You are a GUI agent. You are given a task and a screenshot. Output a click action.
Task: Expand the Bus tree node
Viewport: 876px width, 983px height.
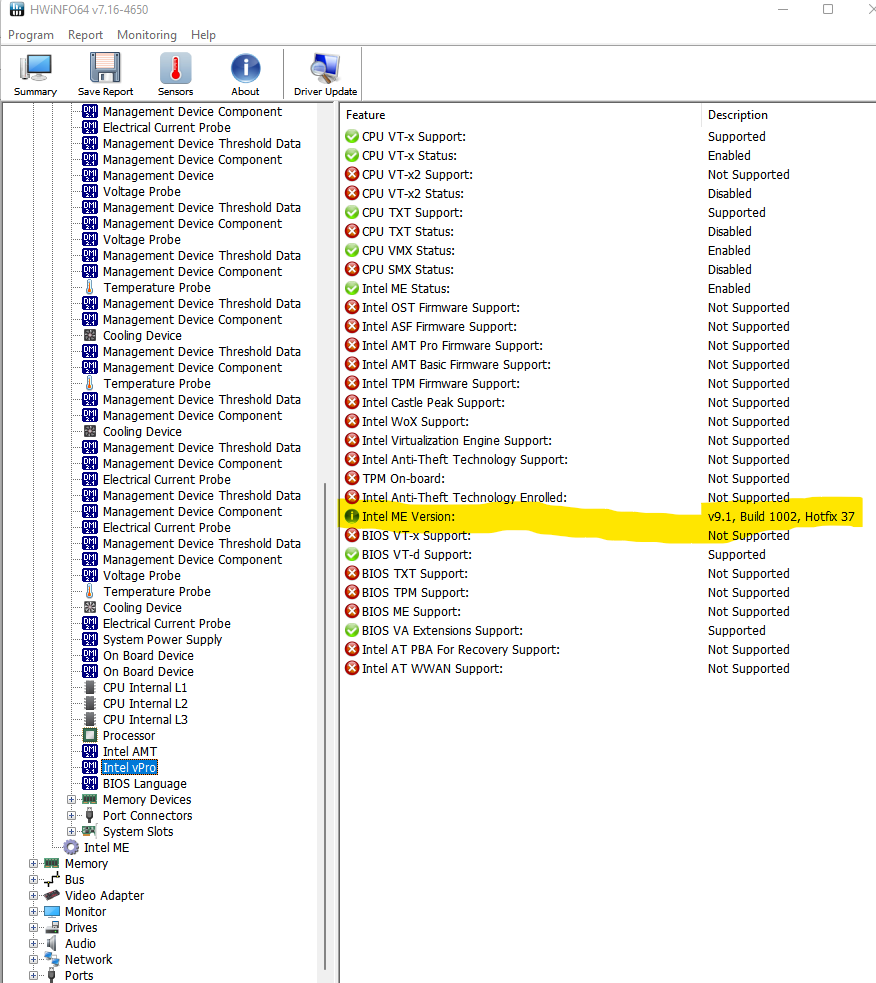[x=33, y=880]
